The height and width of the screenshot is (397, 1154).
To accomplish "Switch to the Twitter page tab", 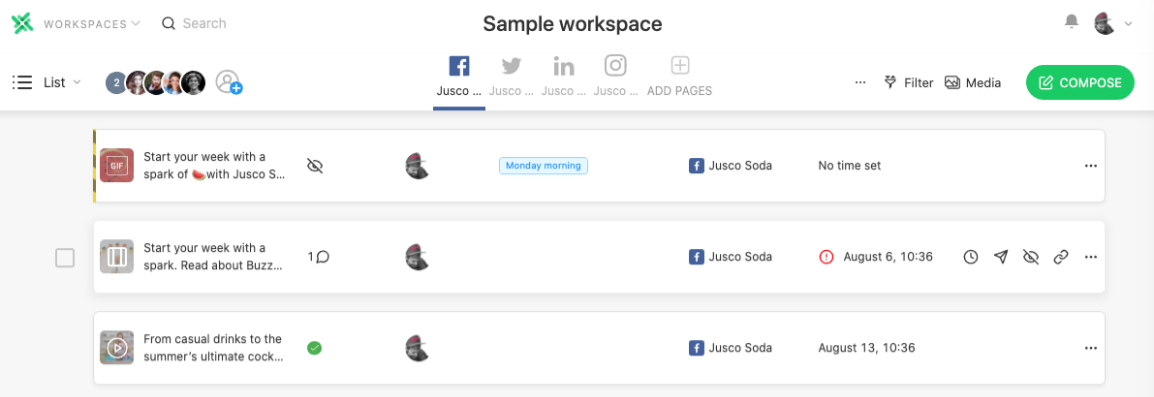I will (x=511, y=77).
